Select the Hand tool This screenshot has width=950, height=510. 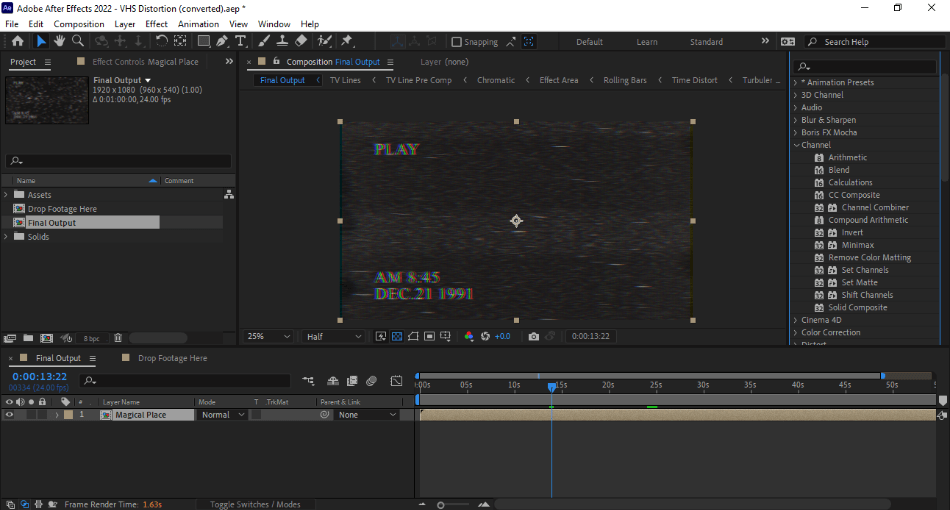(x=59, y=41)
